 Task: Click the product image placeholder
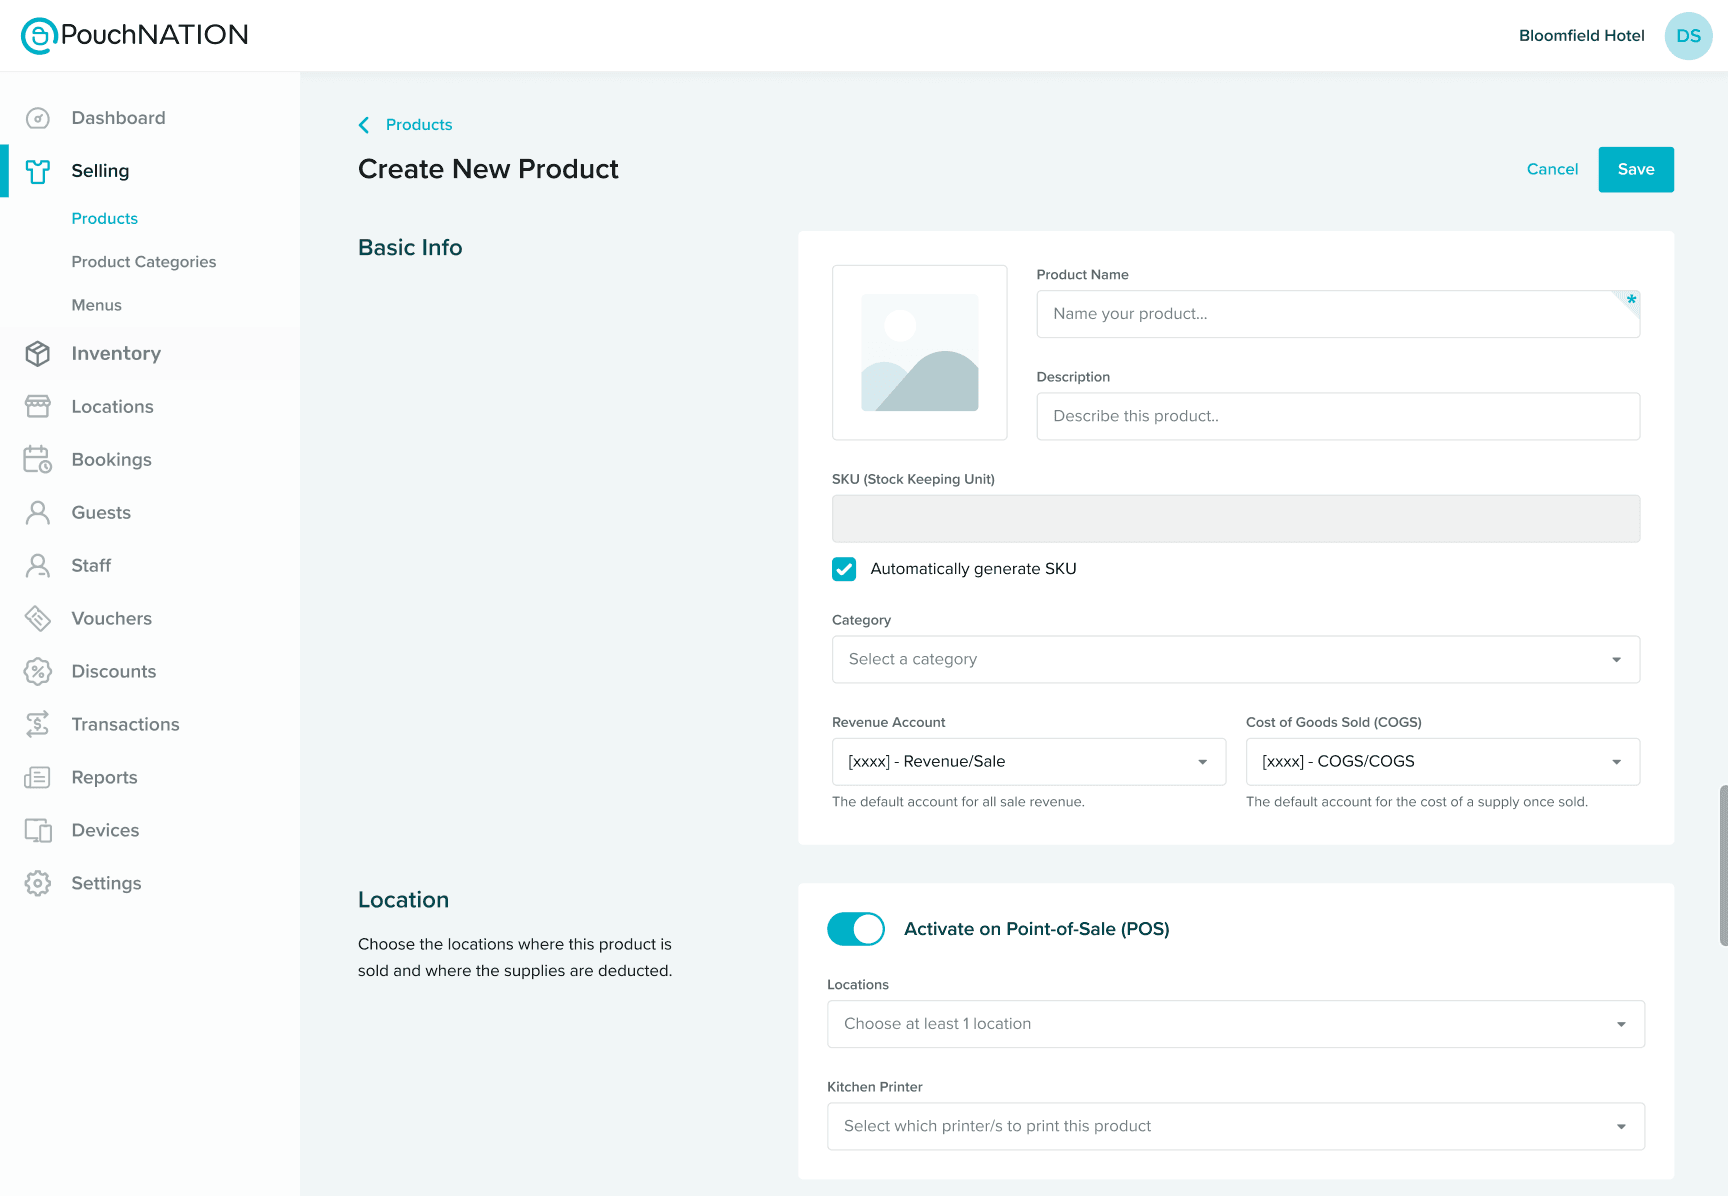click(x=919, y=352)
